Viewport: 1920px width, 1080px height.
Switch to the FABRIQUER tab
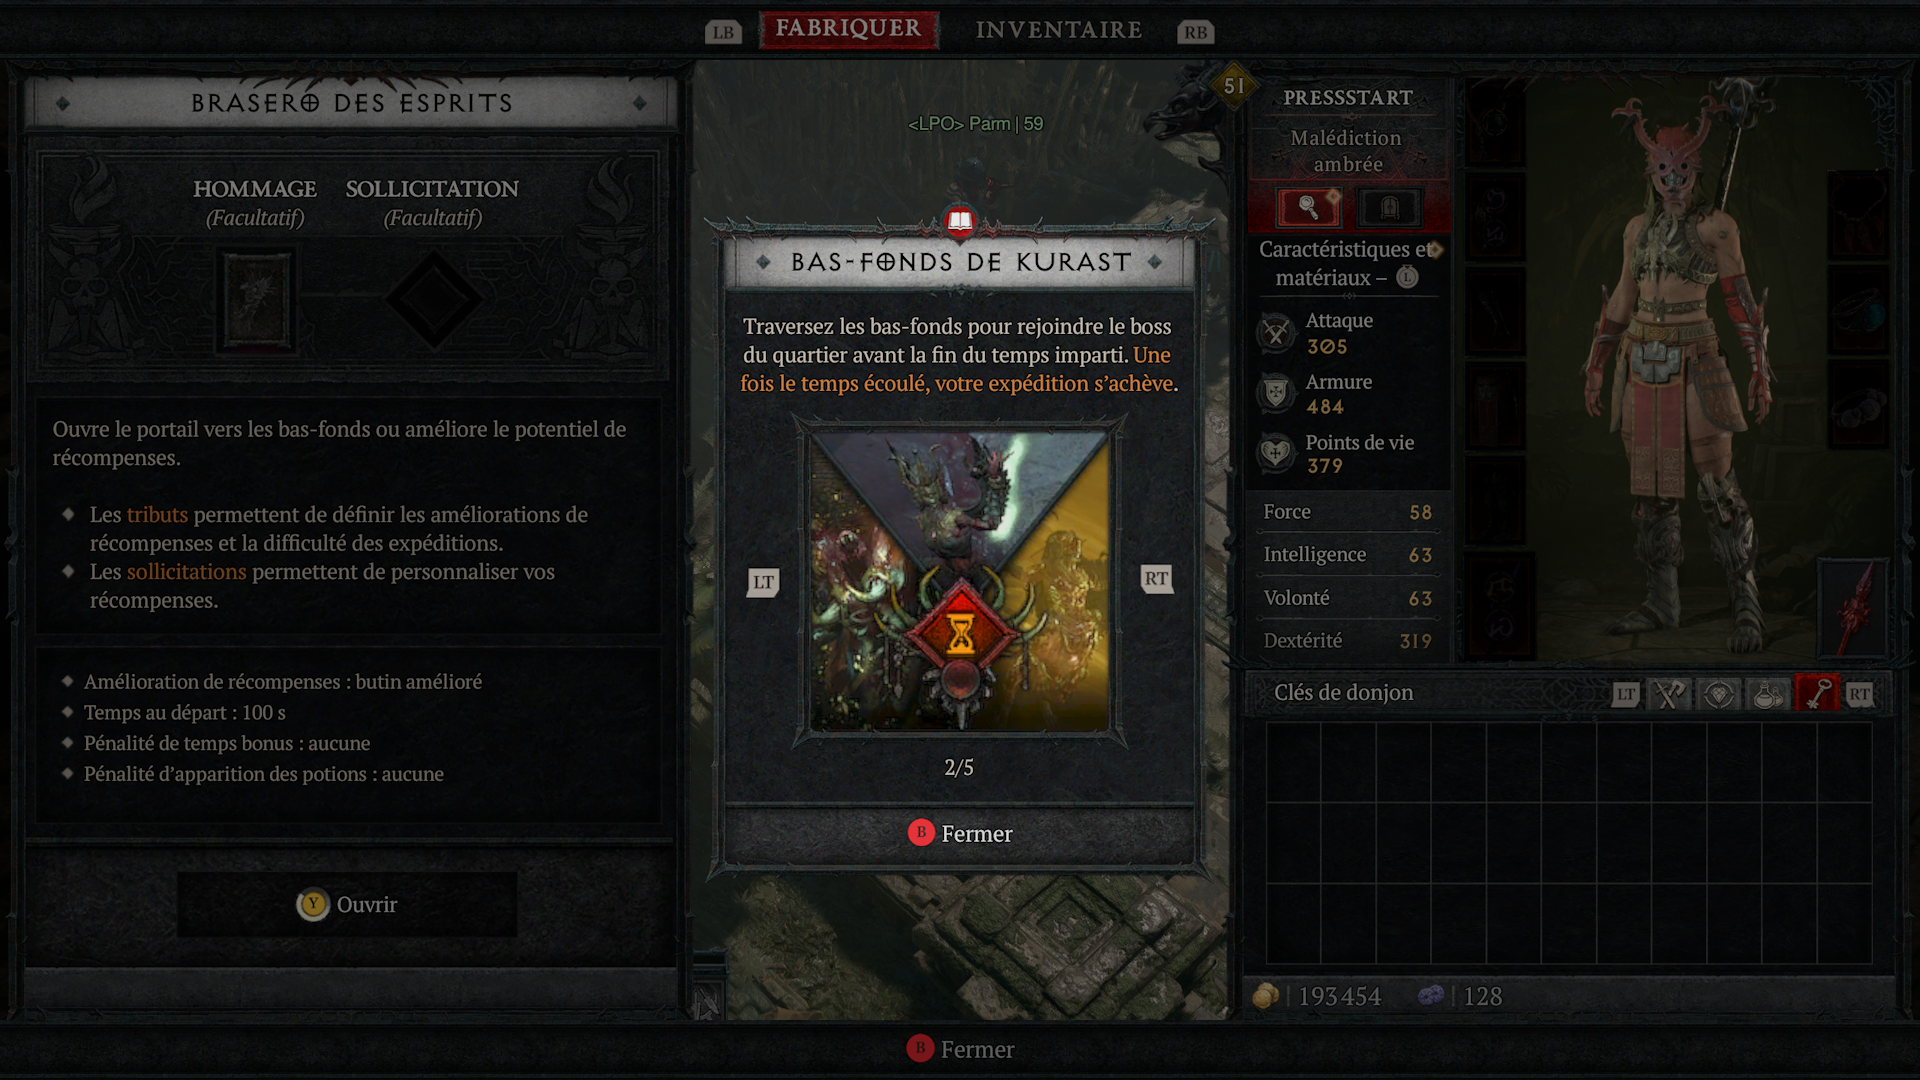(x=848, y=29)
